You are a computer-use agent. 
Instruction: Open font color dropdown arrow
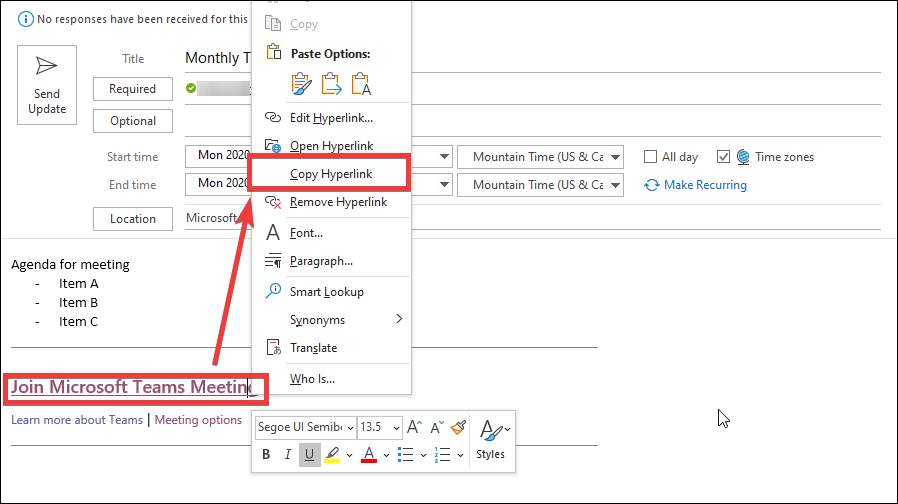[386, 455]
